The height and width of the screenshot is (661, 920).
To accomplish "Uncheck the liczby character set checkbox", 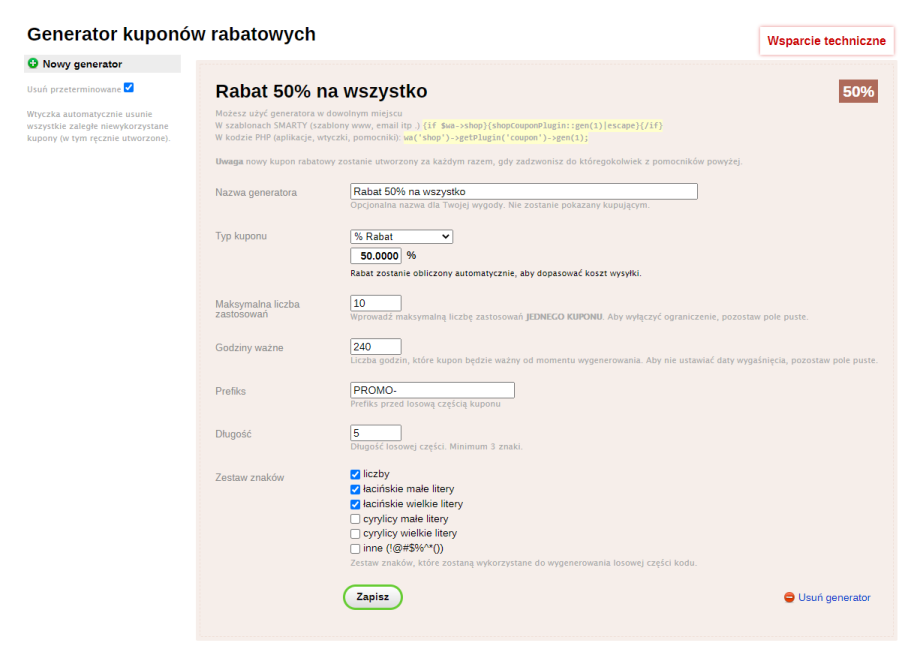I will [x=355, y=474].
